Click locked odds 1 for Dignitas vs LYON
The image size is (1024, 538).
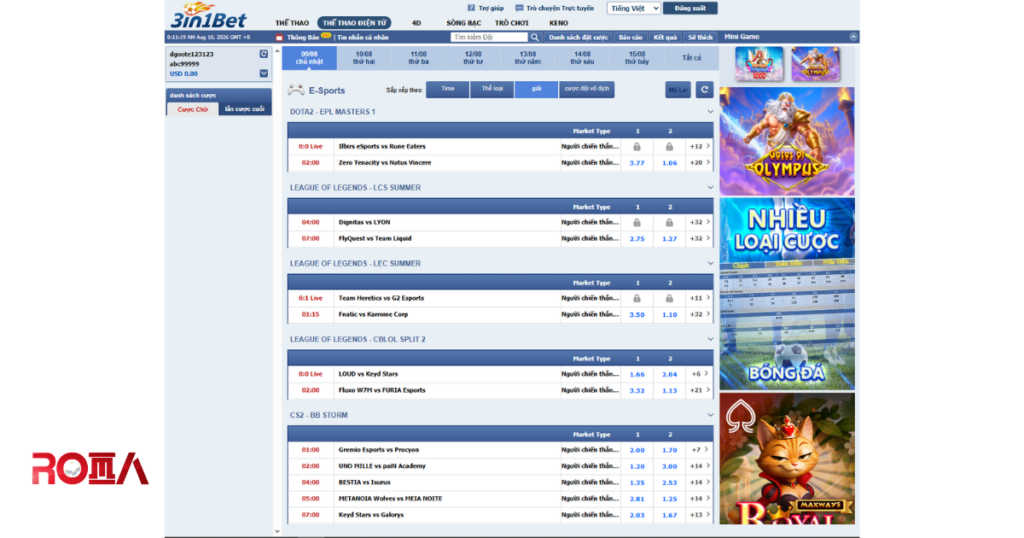pyautogui.click(x=637, y=223)
